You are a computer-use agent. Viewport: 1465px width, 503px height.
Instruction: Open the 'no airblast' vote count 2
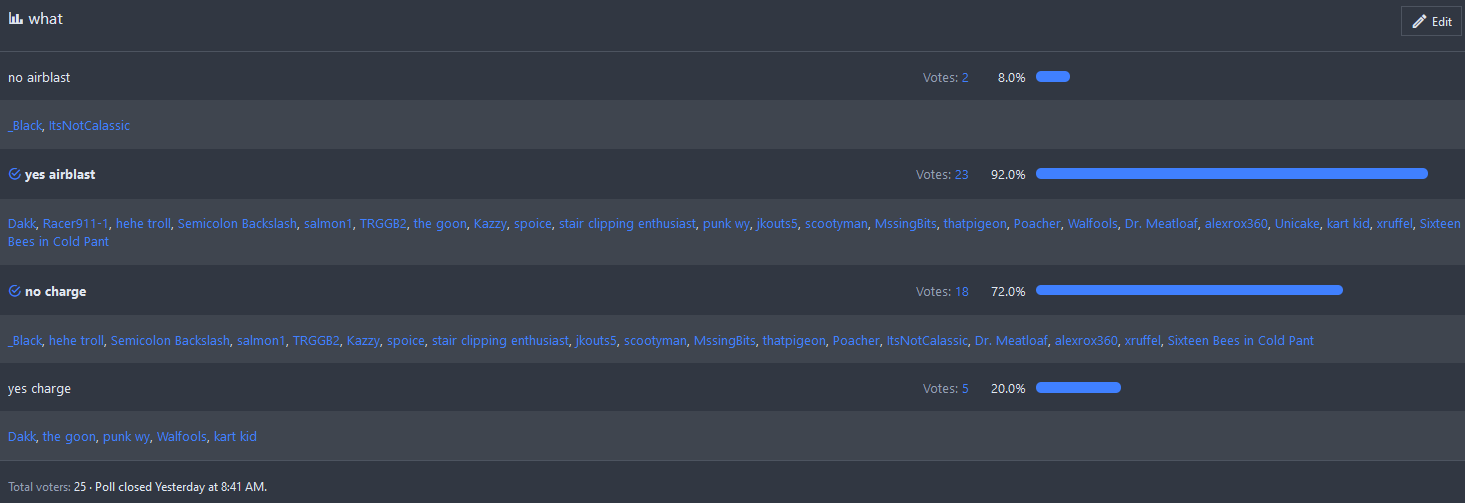pos(965,77)
